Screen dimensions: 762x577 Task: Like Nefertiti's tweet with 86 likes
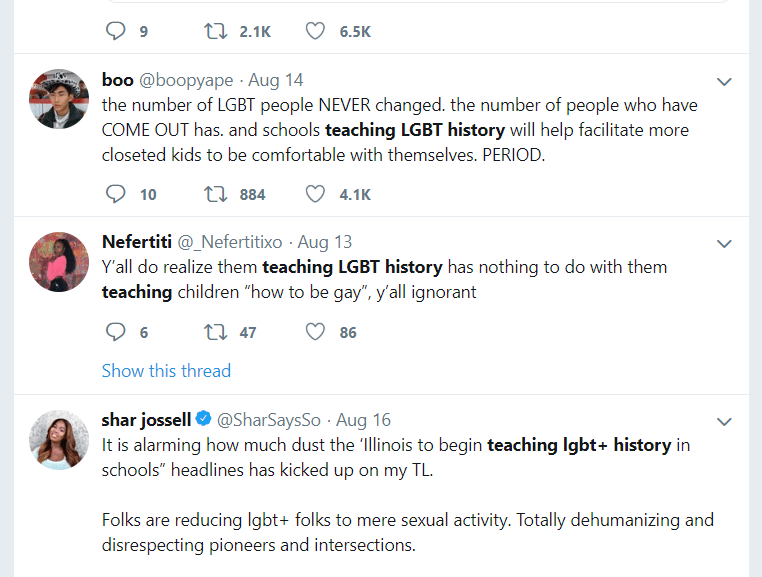coord(316,332)
